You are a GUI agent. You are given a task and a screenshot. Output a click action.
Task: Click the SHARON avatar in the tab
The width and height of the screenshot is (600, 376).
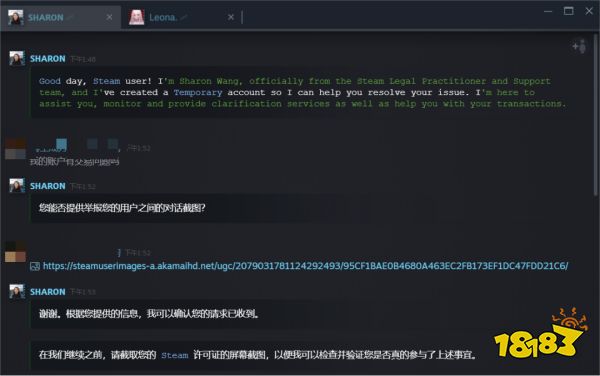[x=16, y=18]
